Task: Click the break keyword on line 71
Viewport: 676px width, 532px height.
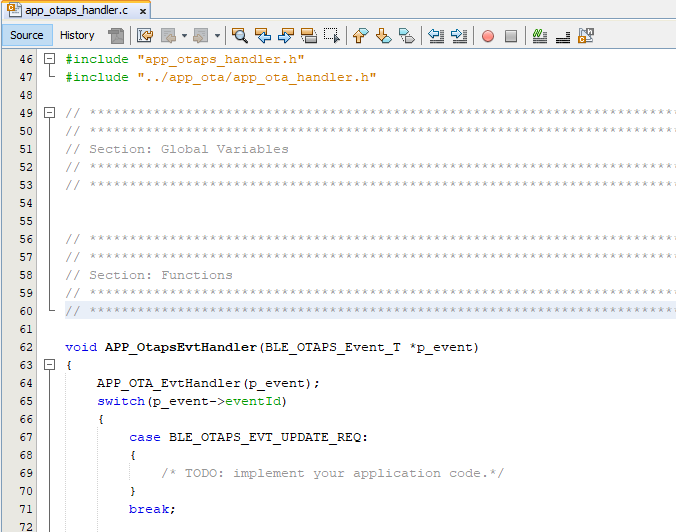Action: 149,509
